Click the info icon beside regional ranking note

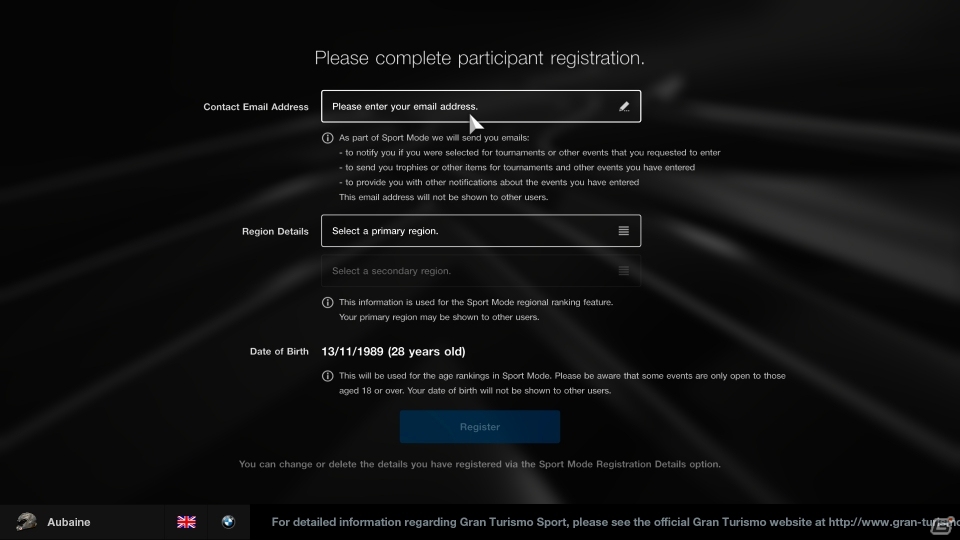pyautogui.click(x=328, y=302)
